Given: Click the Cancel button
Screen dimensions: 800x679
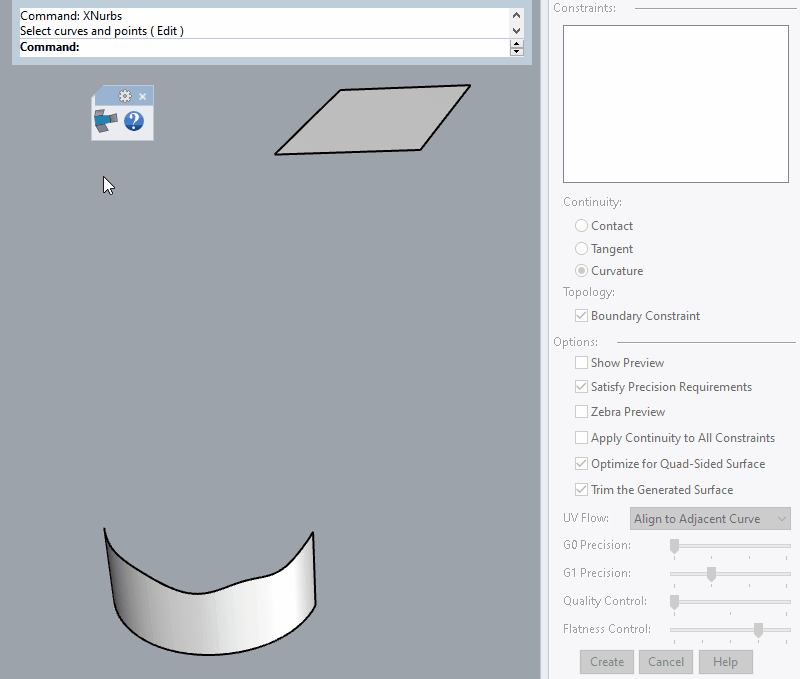Looking at the screenshot, I should click(665, 661).
